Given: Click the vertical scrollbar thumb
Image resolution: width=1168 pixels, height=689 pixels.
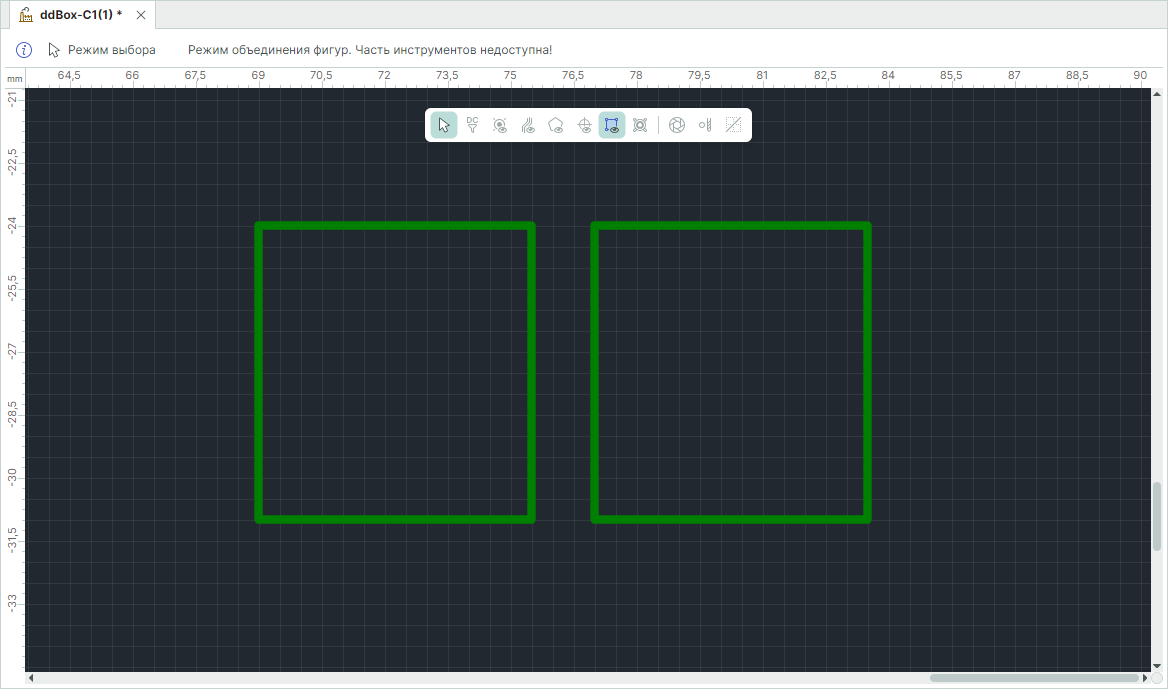Looking at the screenshot, I should click(1157, 516).
